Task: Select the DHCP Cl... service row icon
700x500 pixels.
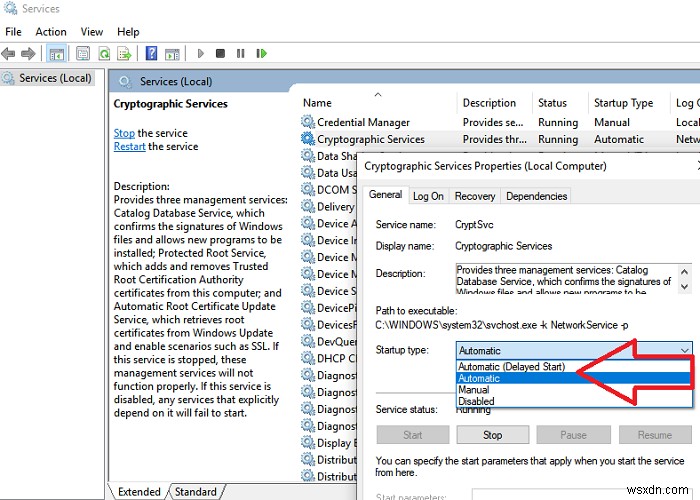Action: tap(308, 358)
